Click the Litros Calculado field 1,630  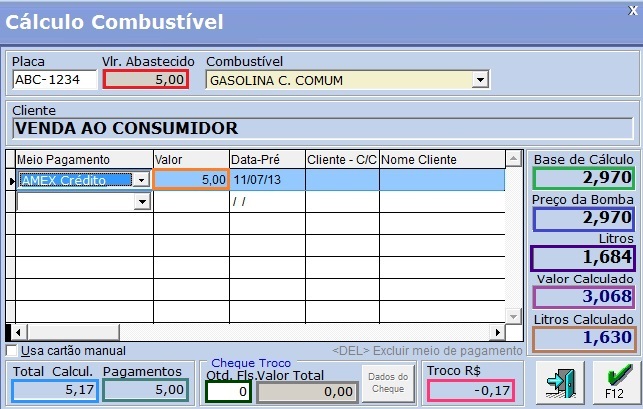tap(584, 338)
